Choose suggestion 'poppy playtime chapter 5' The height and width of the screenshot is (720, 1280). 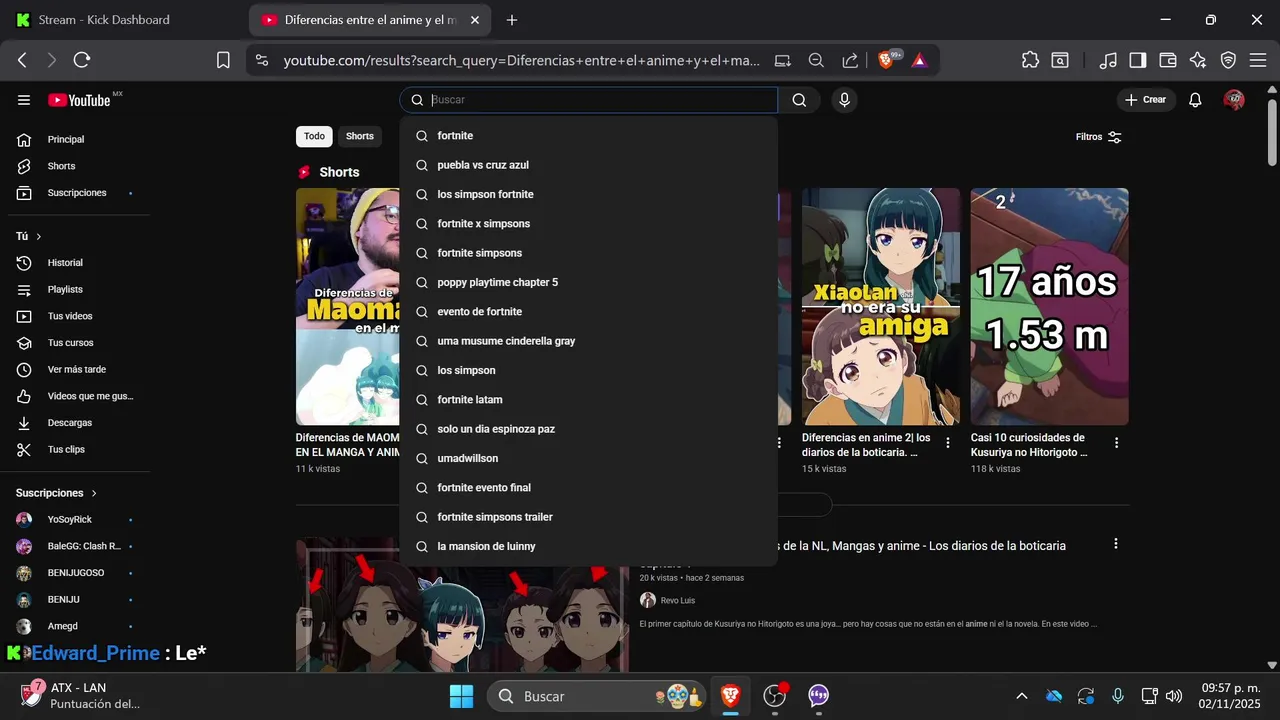[588, 282]
